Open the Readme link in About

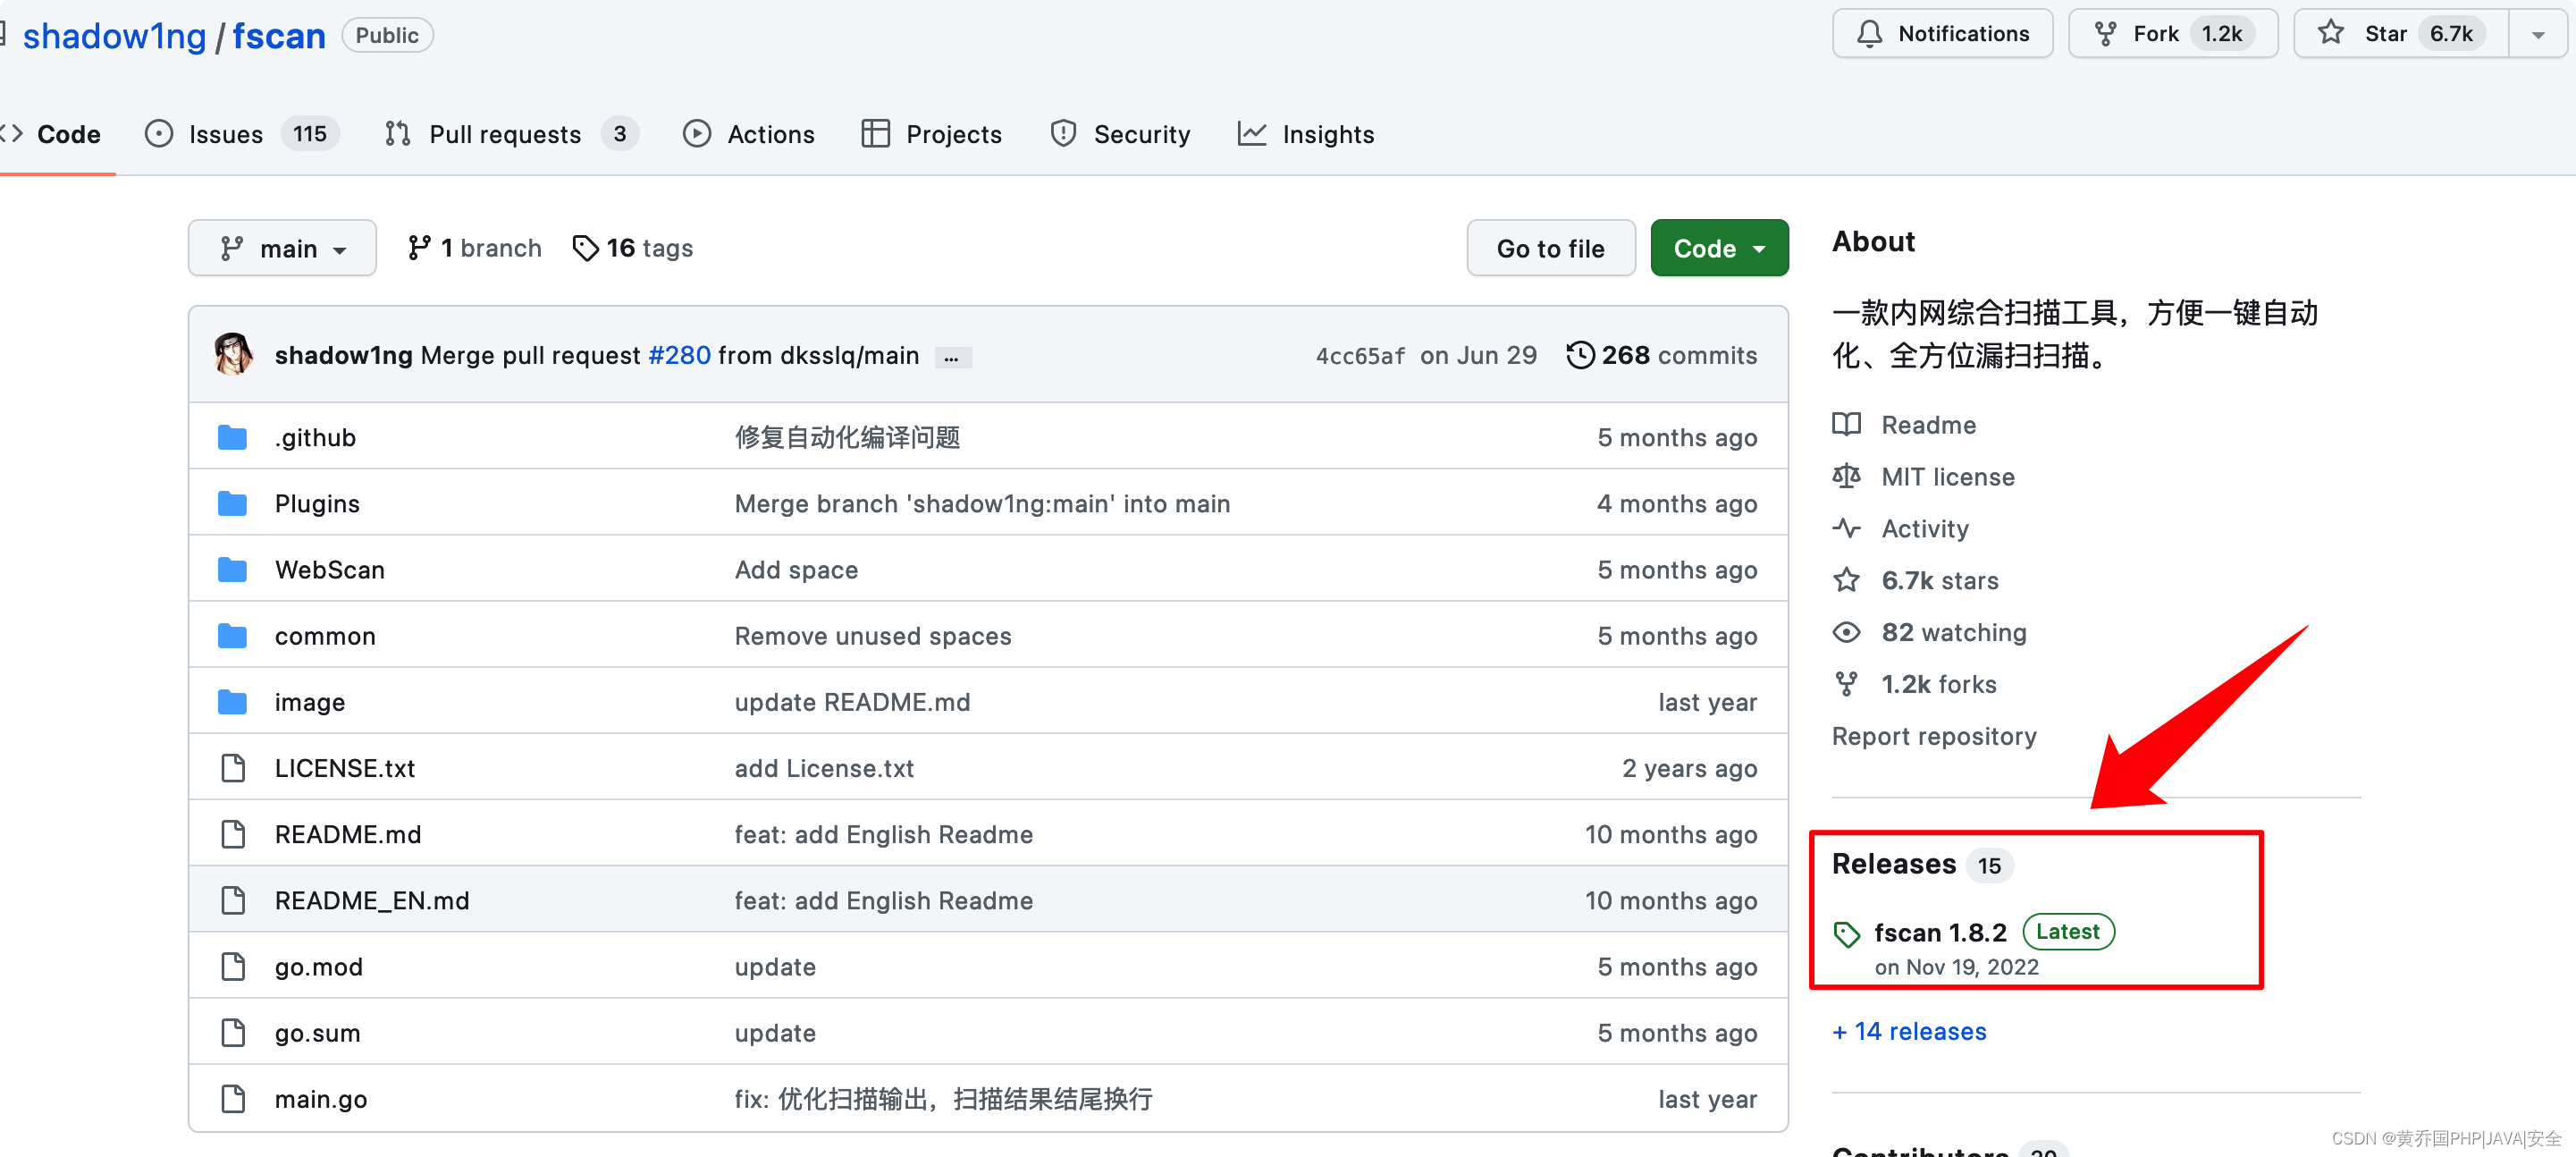tap(1928, 424)
